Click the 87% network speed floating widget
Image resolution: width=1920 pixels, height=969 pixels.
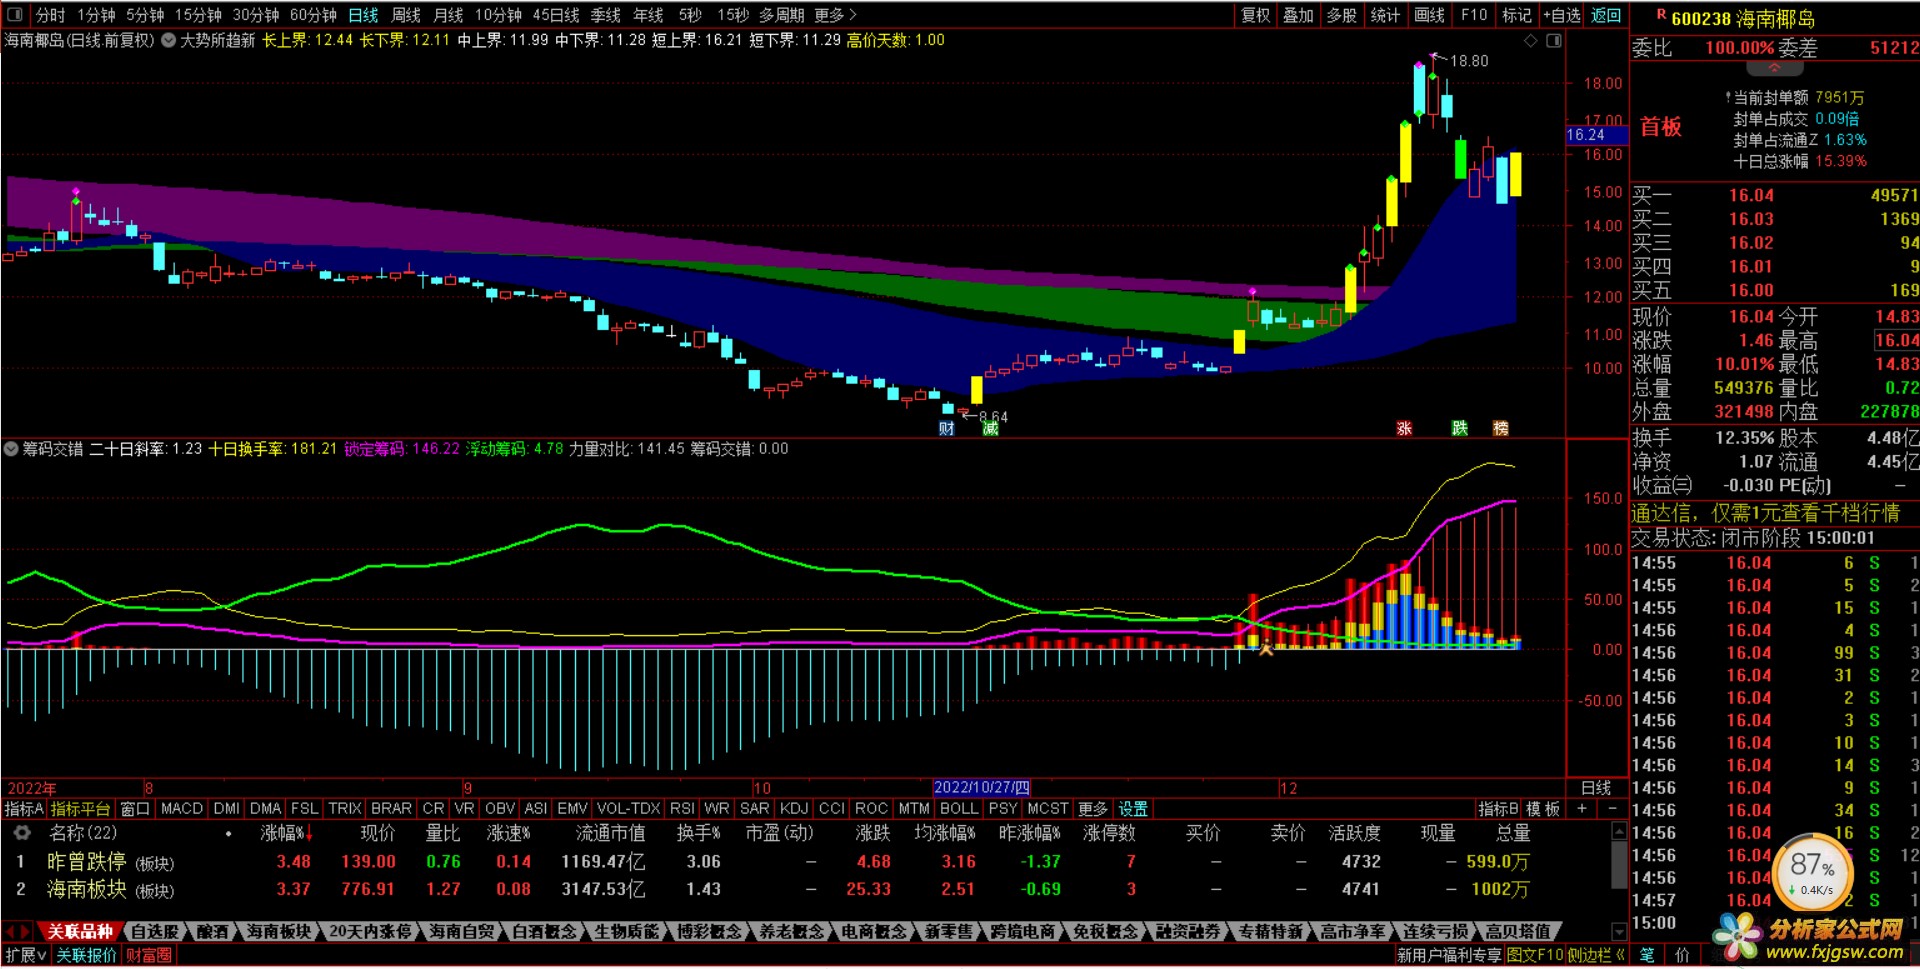click(1813, 872)
